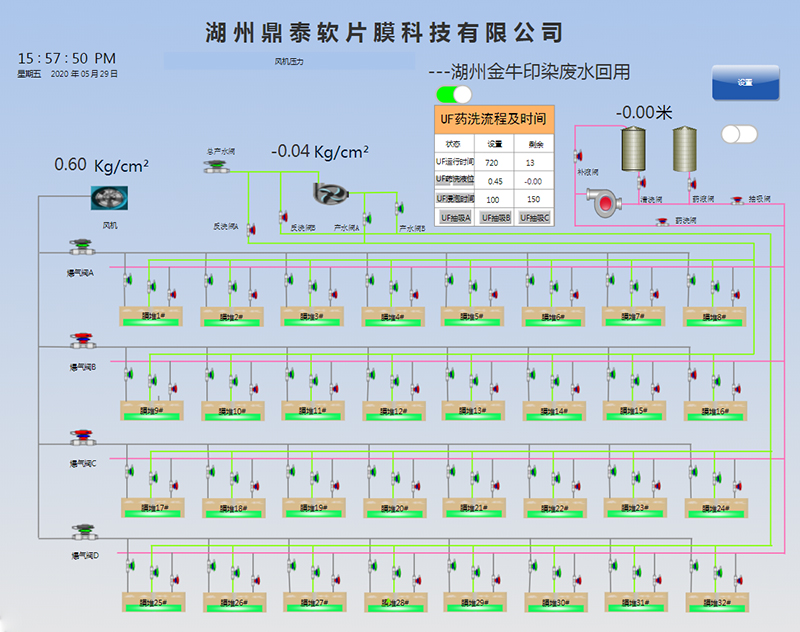The height and width of the screenshot is (632, 800).
Task: Click the UF药洗液位 label button
Action: [455, 180]
